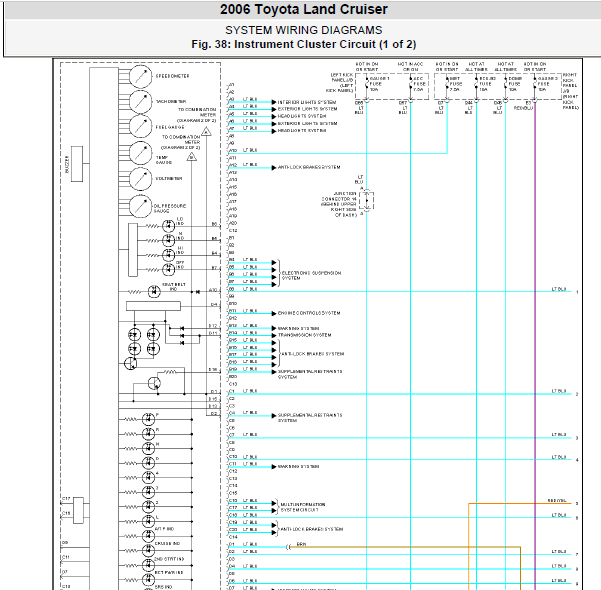
Task: Click the temp gauge symbol
Action: (141, 153)
